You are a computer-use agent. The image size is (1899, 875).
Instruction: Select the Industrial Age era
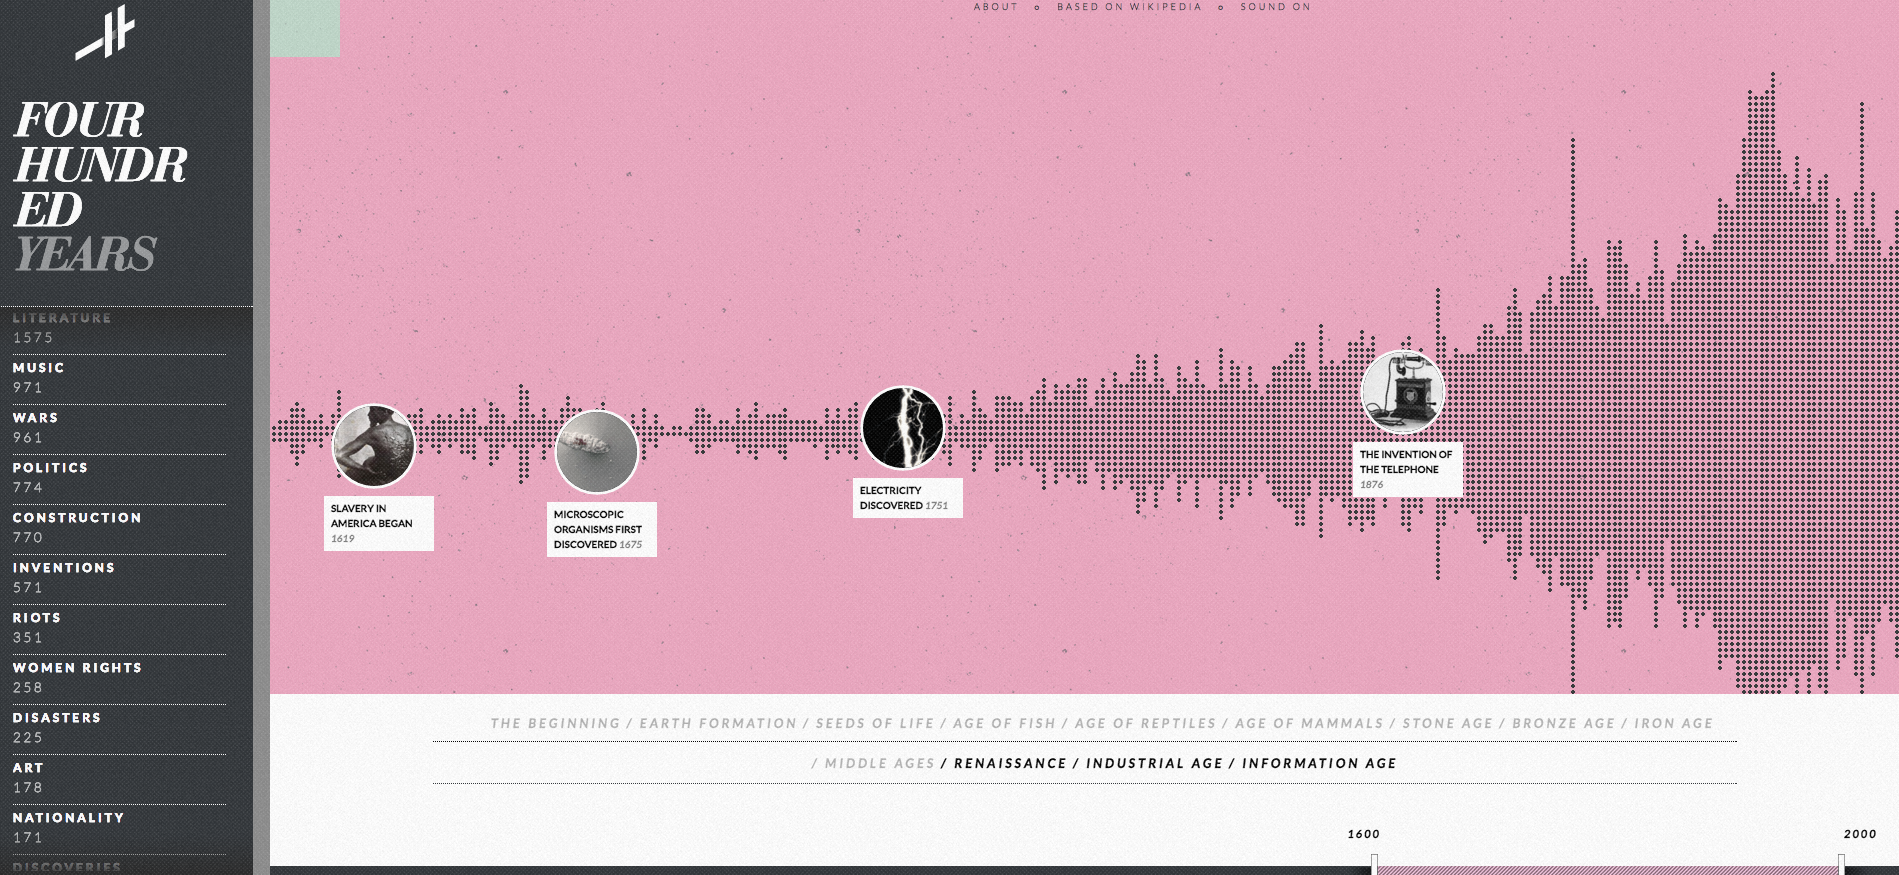pos(1154,763)
